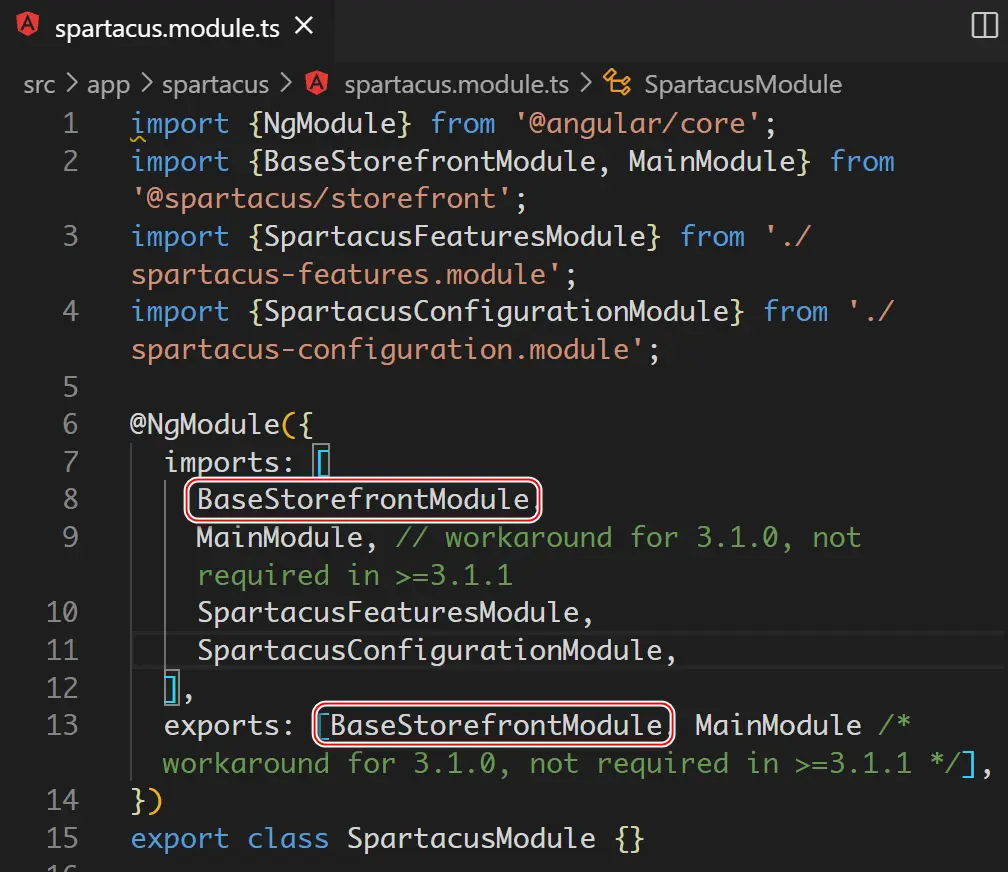Click SpartacusModule class name on line 15
The height and width of the screenshot is (872, 1008).
(x=471, y=839)
